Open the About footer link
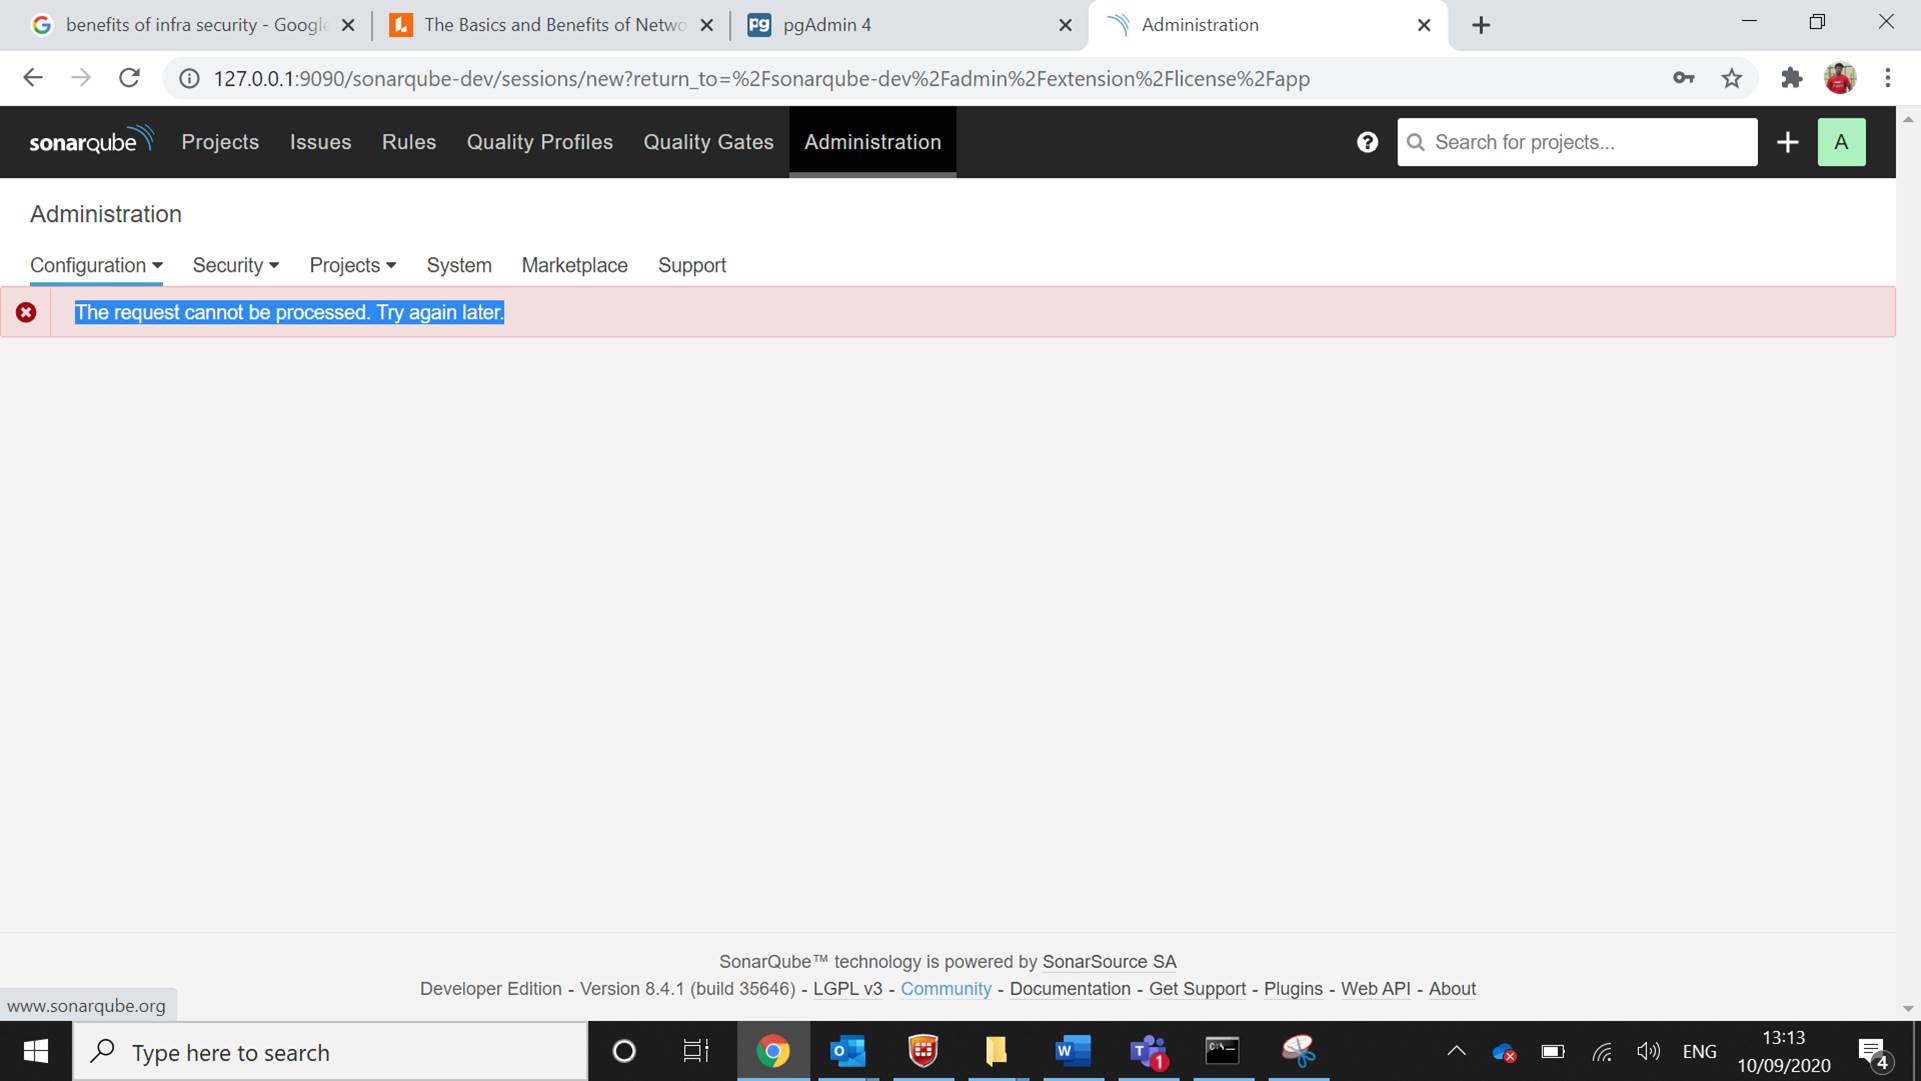 [x=1452, y=988]
